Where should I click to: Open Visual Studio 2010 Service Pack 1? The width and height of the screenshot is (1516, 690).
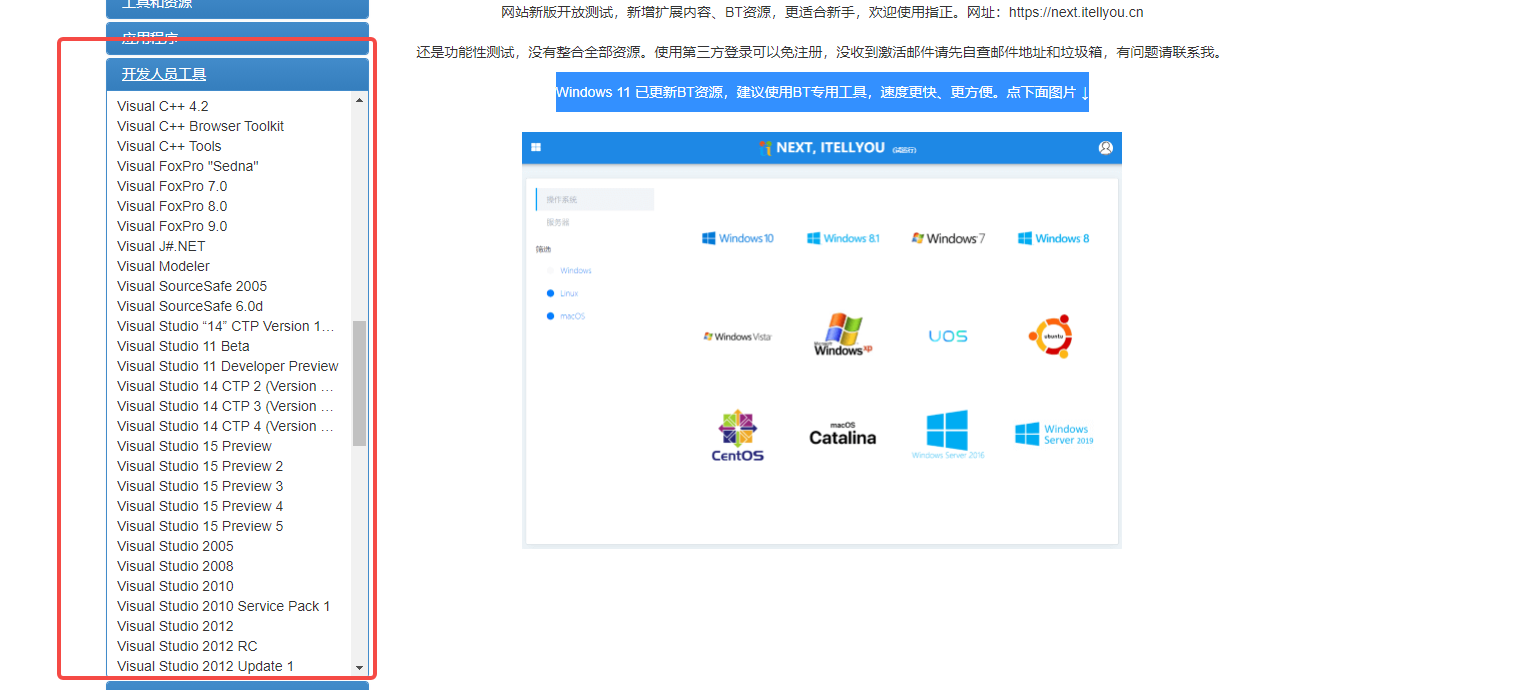(x=223, y=606)
